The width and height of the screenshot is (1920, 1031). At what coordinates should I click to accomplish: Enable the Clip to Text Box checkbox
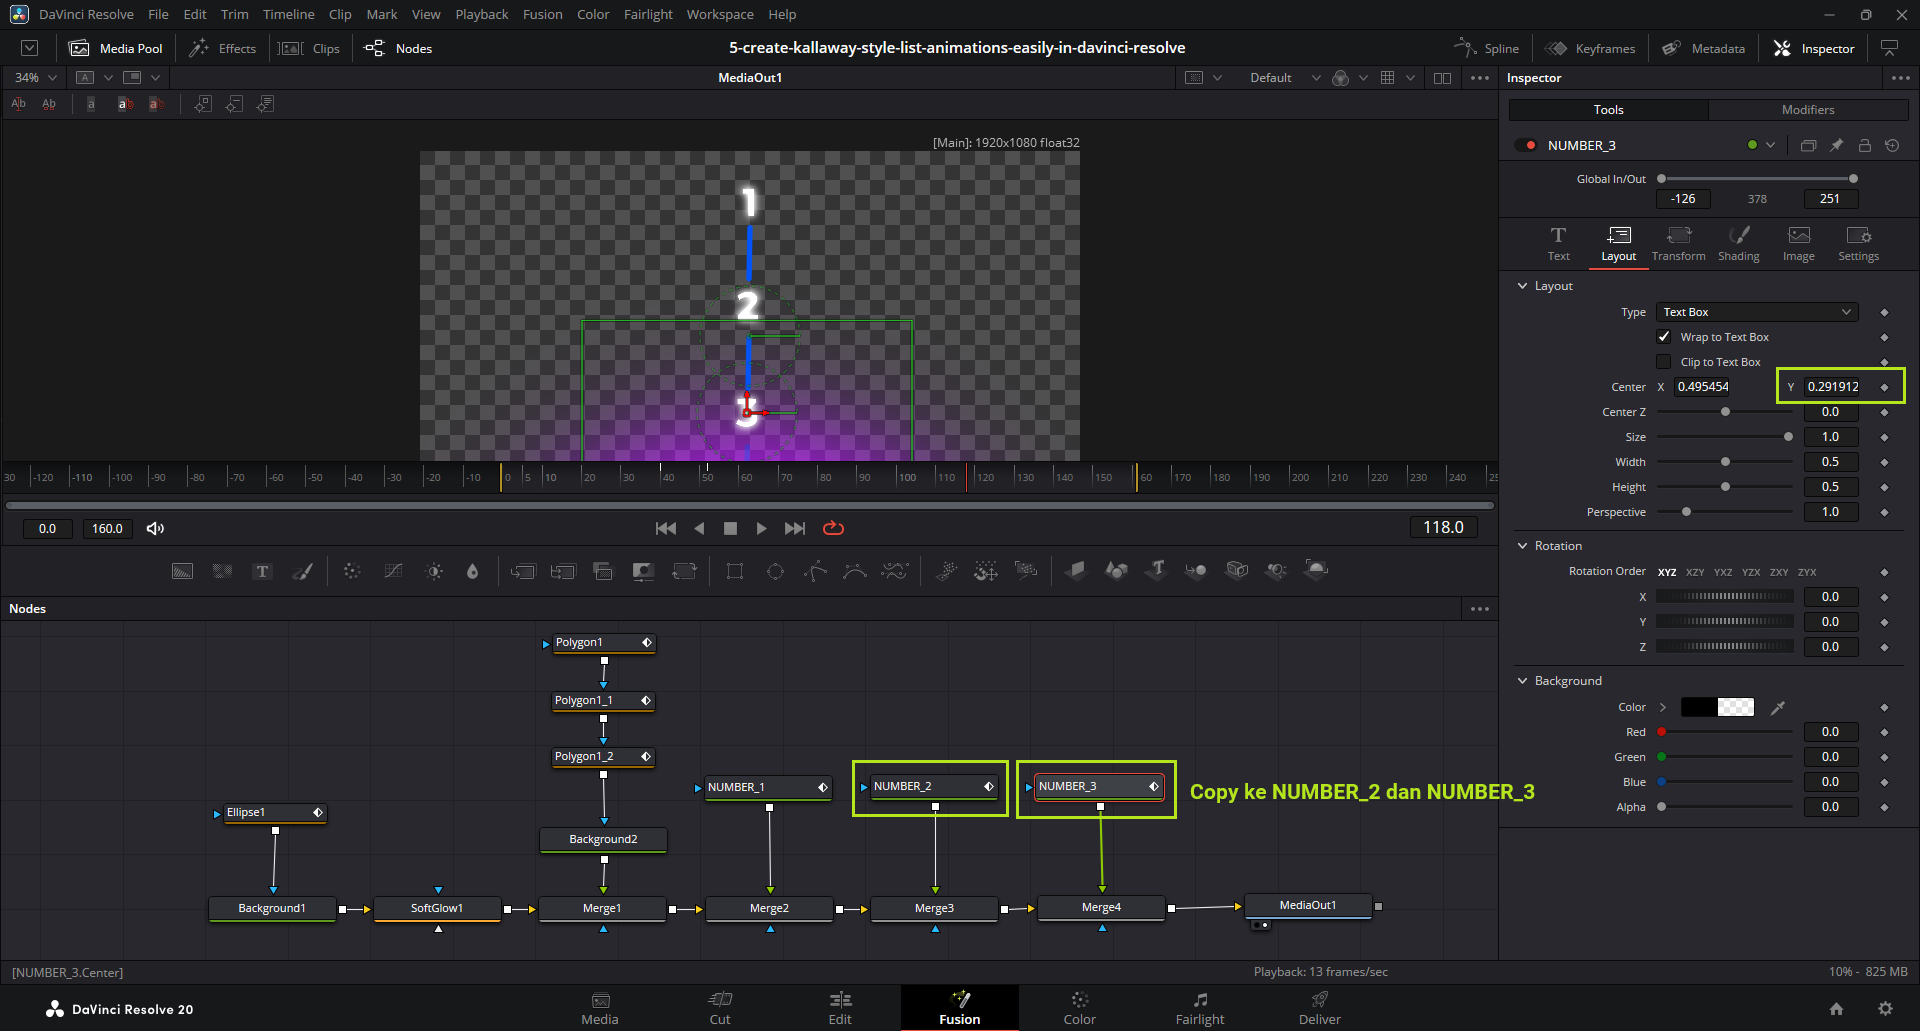1664,362
